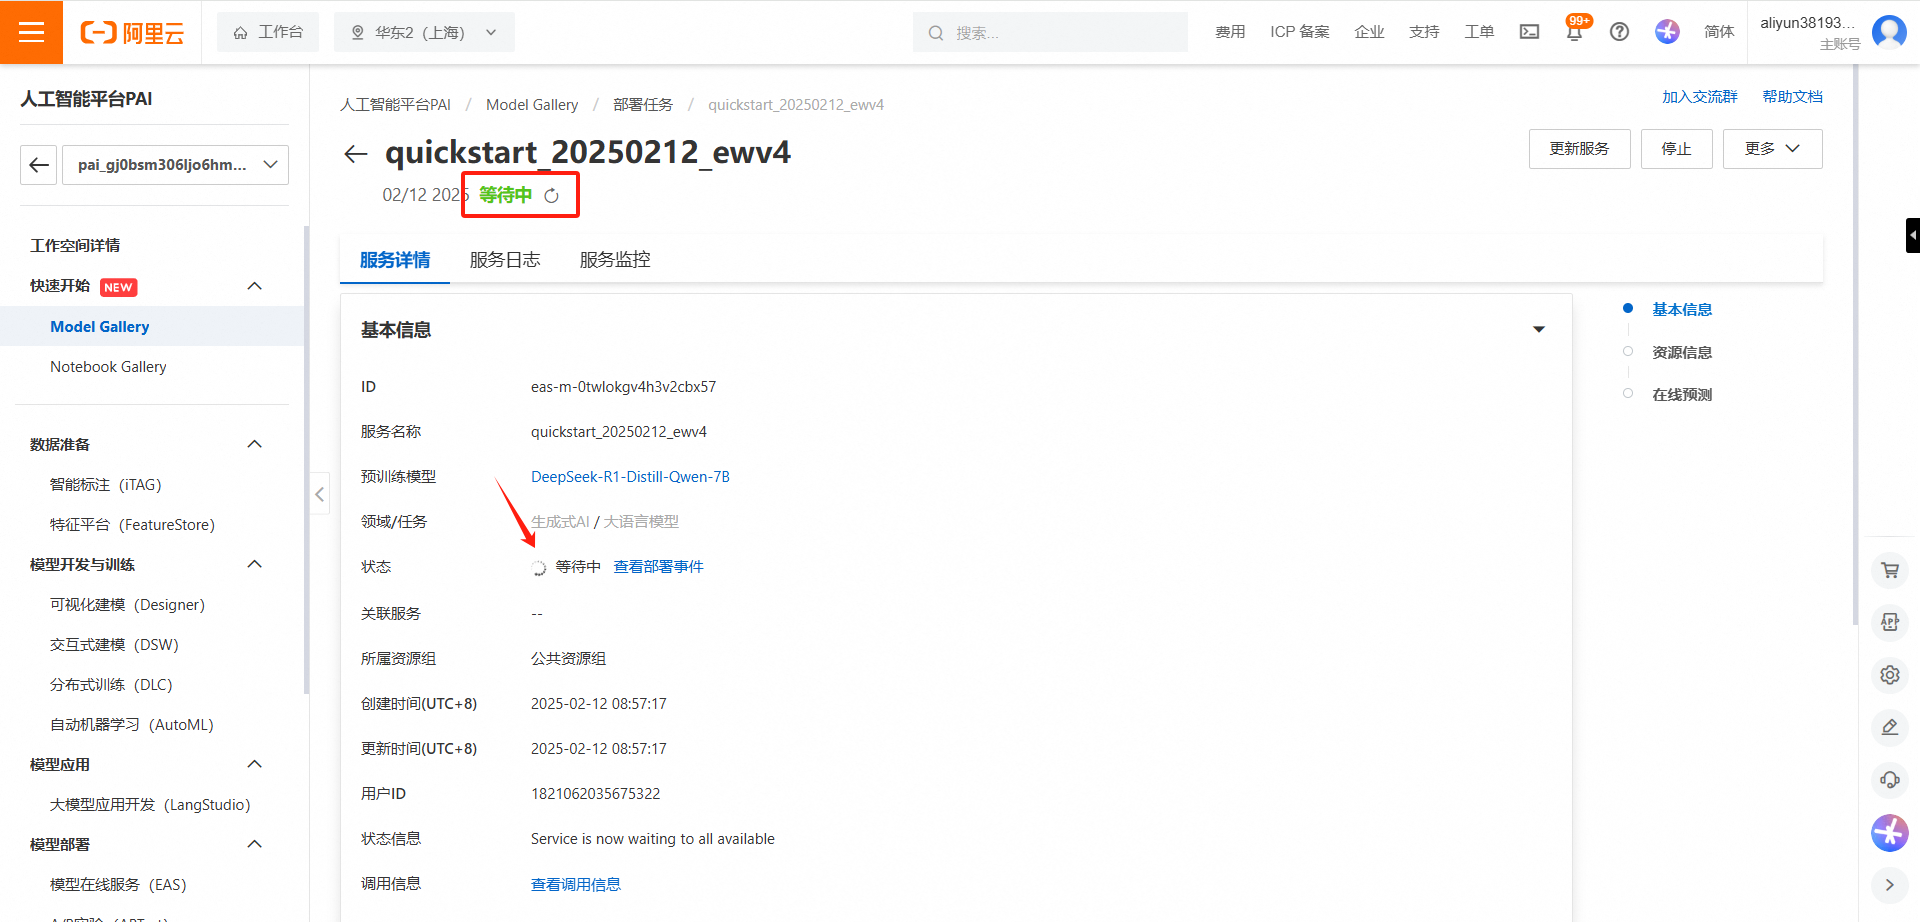Expand the floating toolbar arrow
Image resolution: width=1920 pixels, height=922 pixels.
(x=1889, y=885)
